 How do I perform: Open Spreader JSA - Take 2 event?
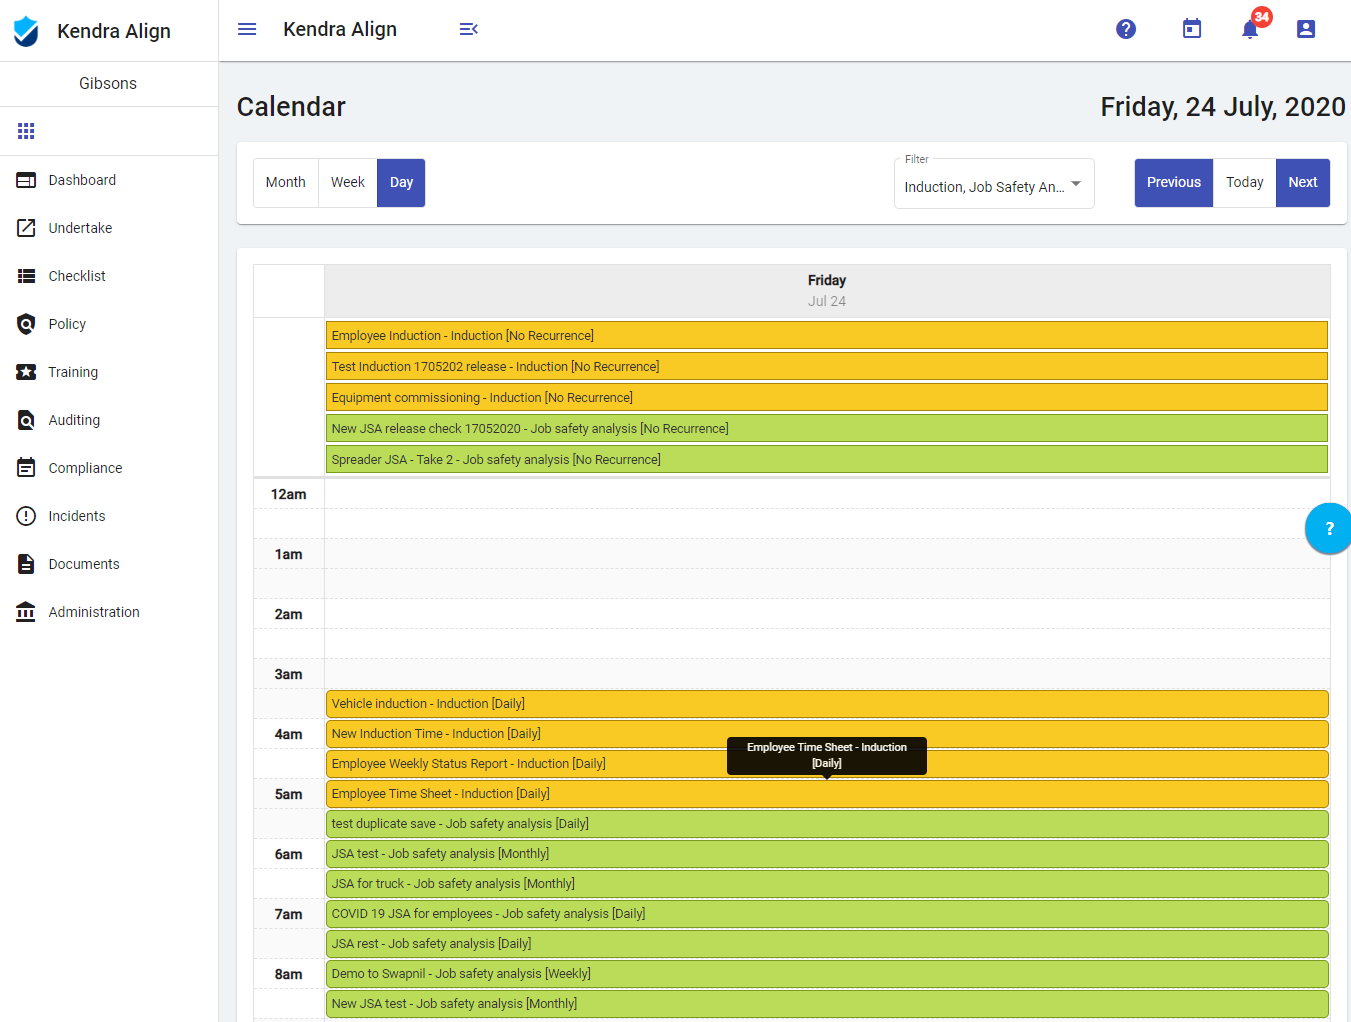tap(827, 459)
